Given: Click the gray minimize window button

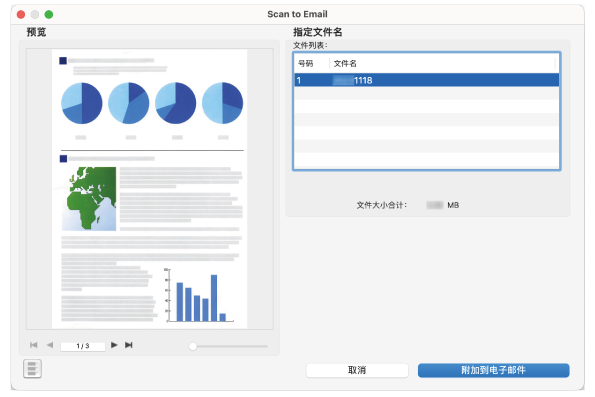Looking at the screenshot, I should 35,14.
